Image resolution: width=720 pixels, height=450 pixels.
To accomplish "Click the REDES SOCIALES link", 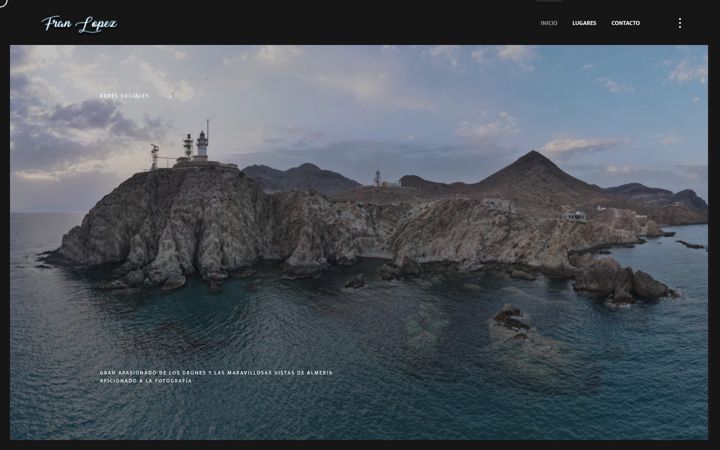I will (x=124, y=96).
